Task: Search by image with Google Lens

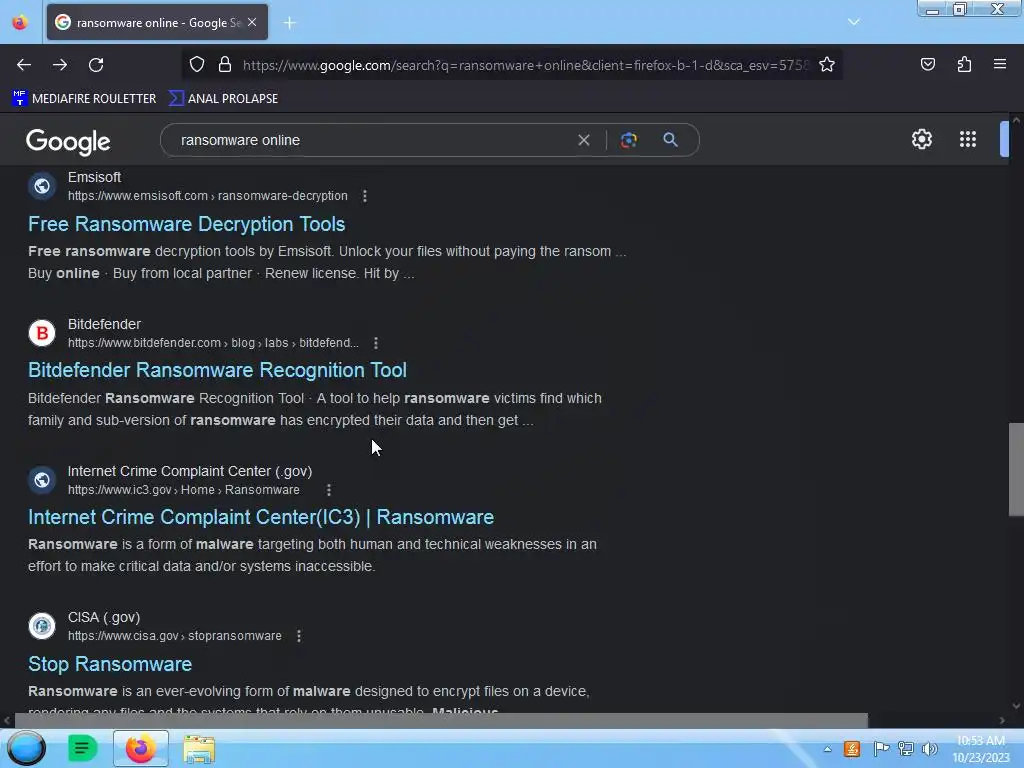Action: (x=628, y=140)
